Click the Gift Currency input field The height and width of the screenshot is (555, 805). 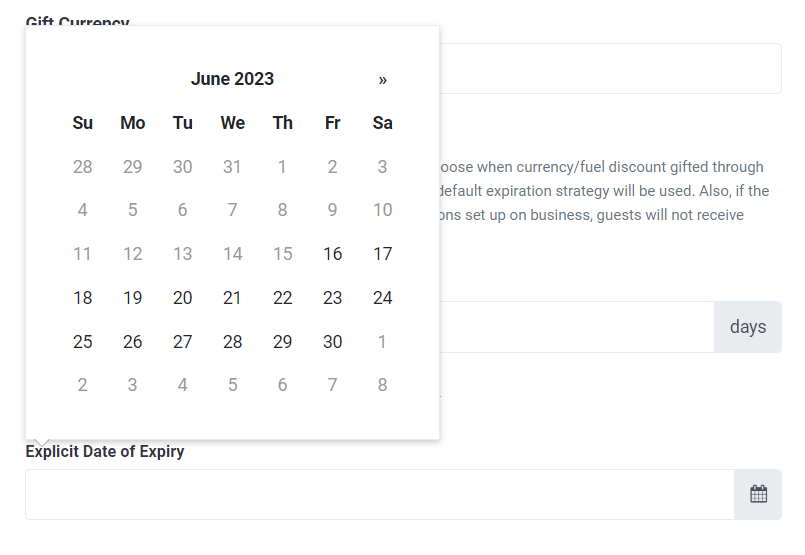(x=610, y=68)
